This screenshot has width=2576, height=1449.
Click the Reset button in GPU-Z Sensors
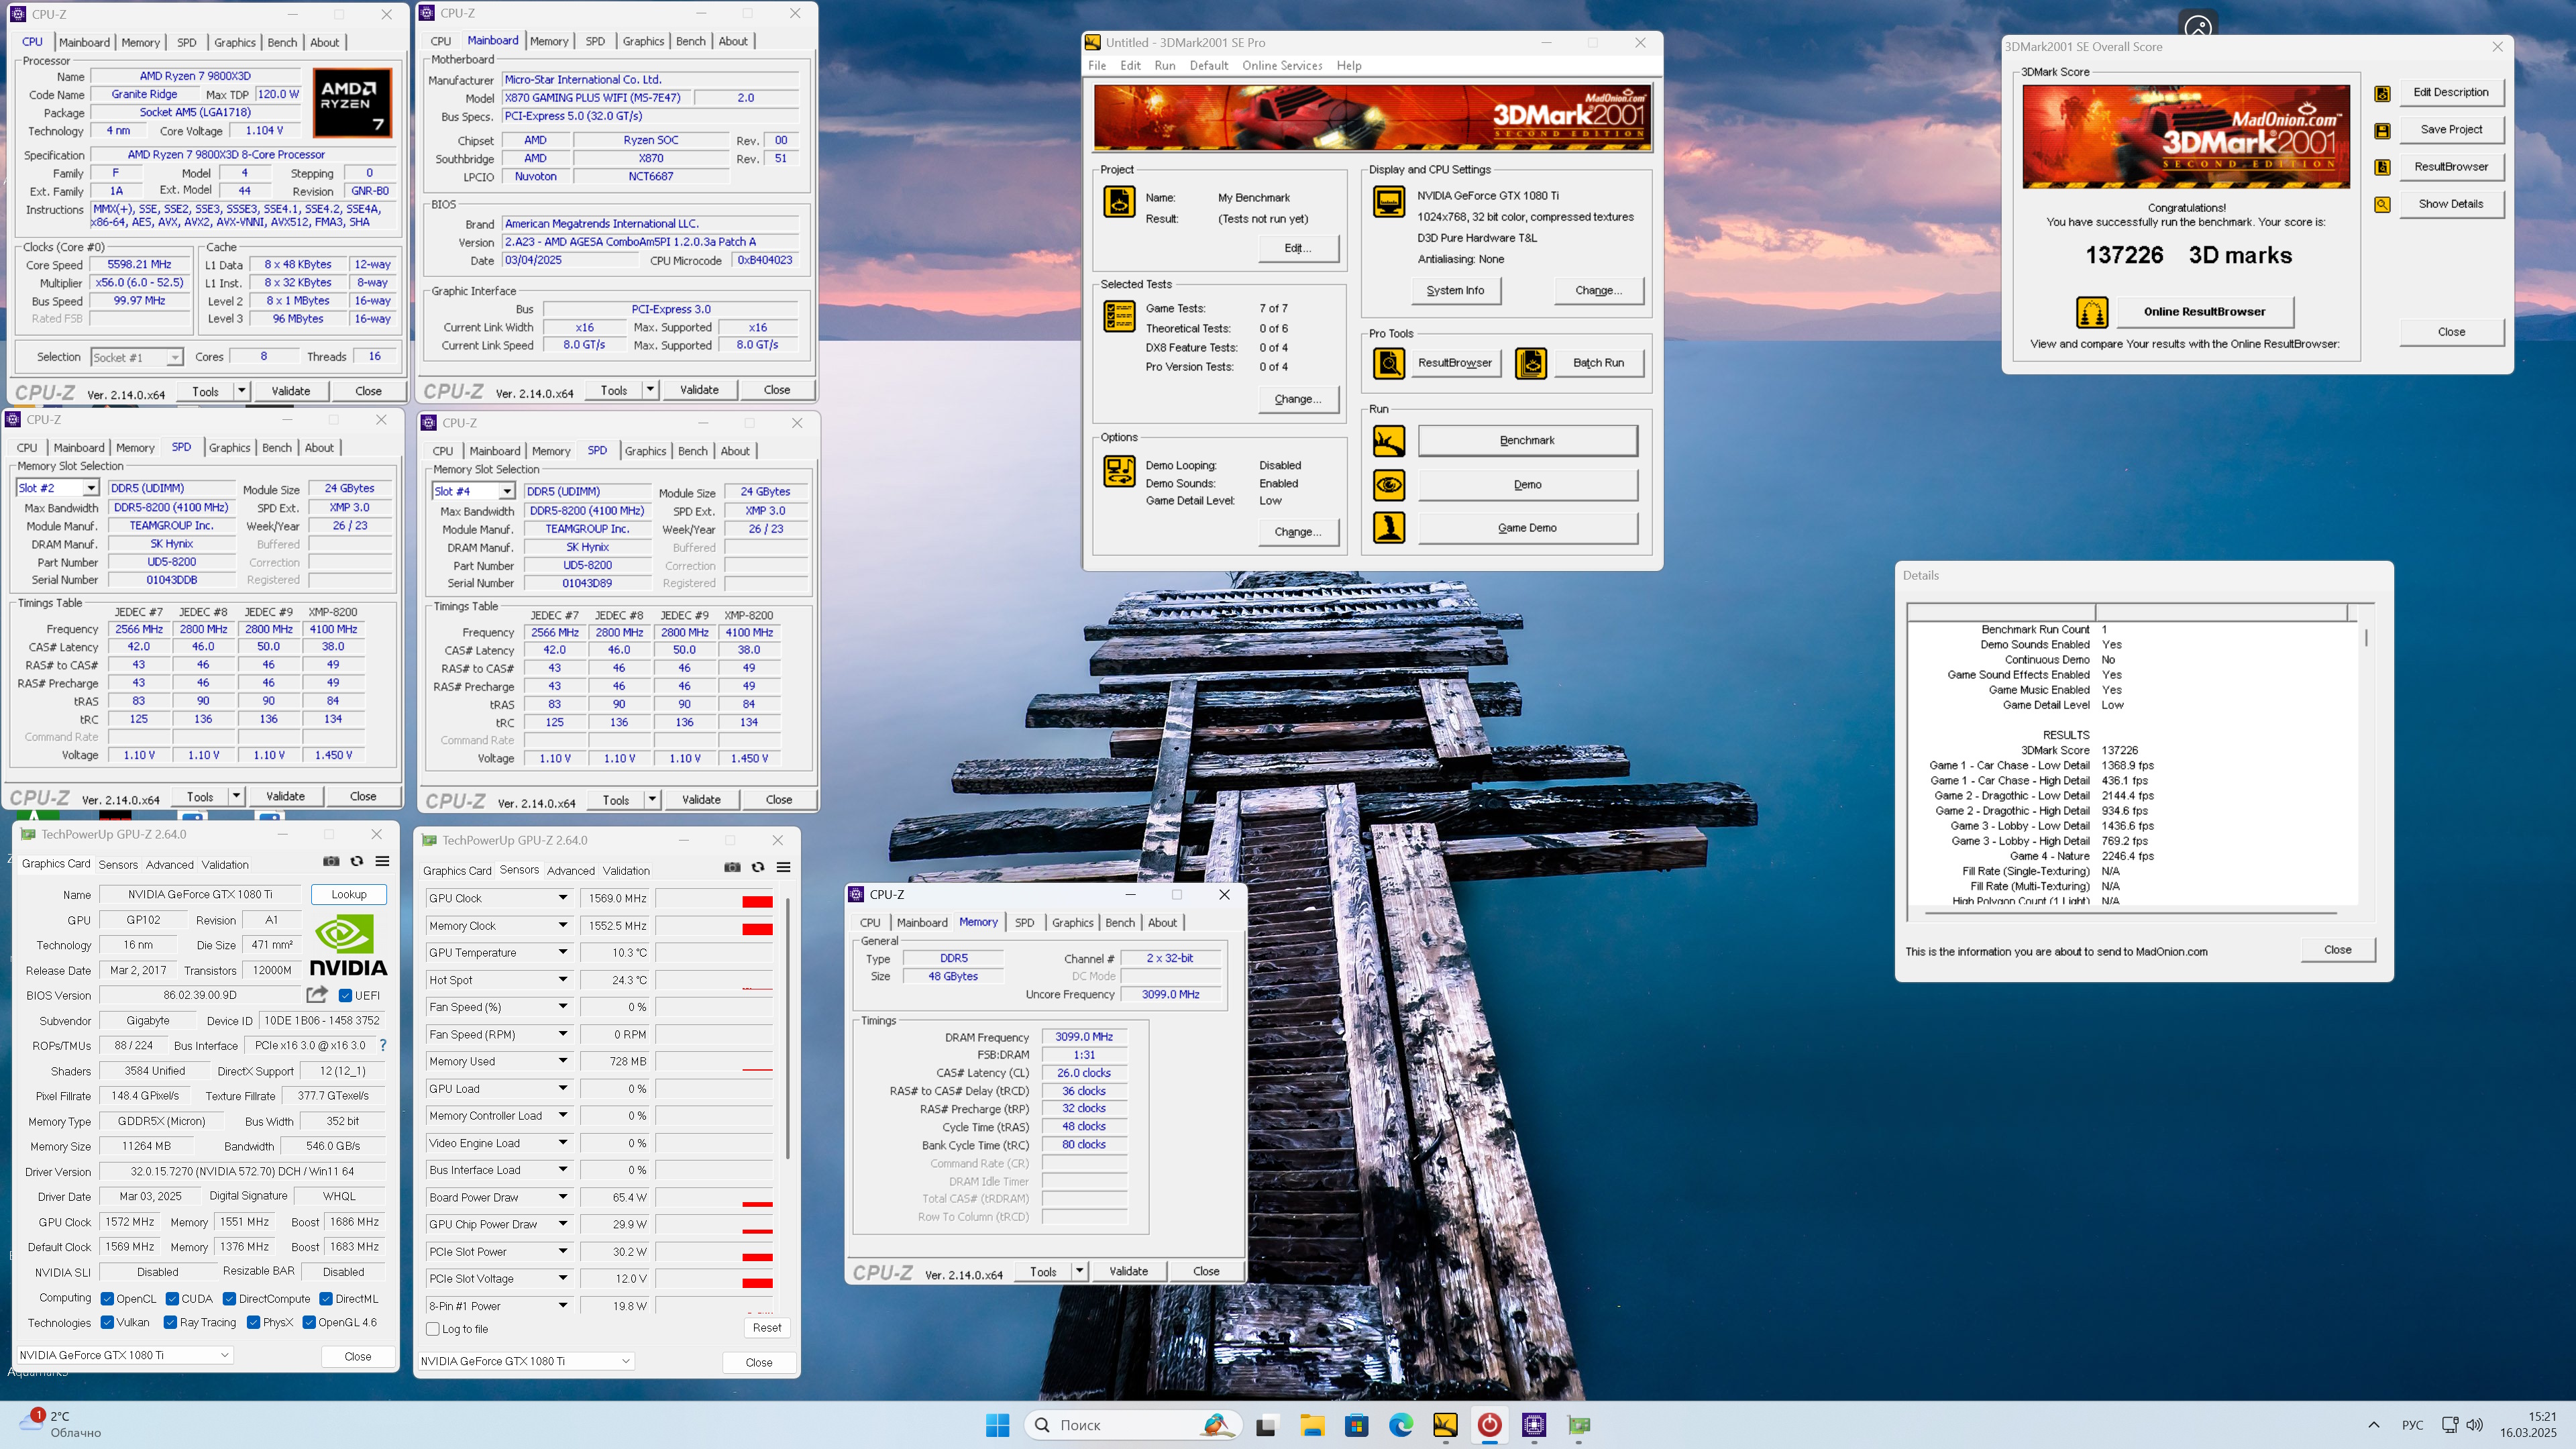(x=767, y=1328)
